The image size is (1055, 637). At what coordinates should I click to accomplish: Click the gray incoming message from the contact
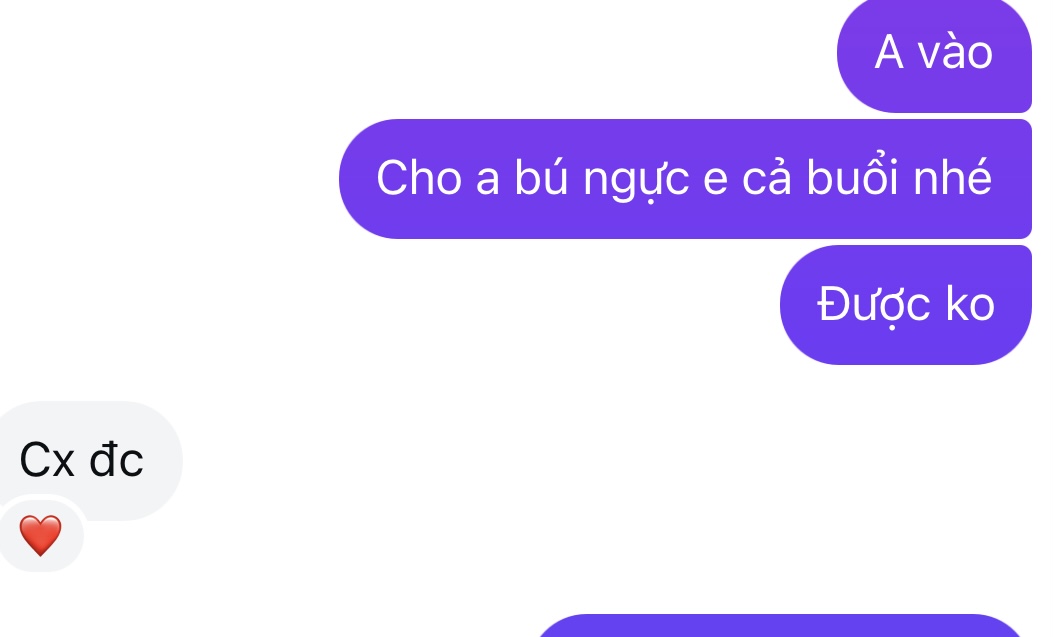[x=90, y=460]
